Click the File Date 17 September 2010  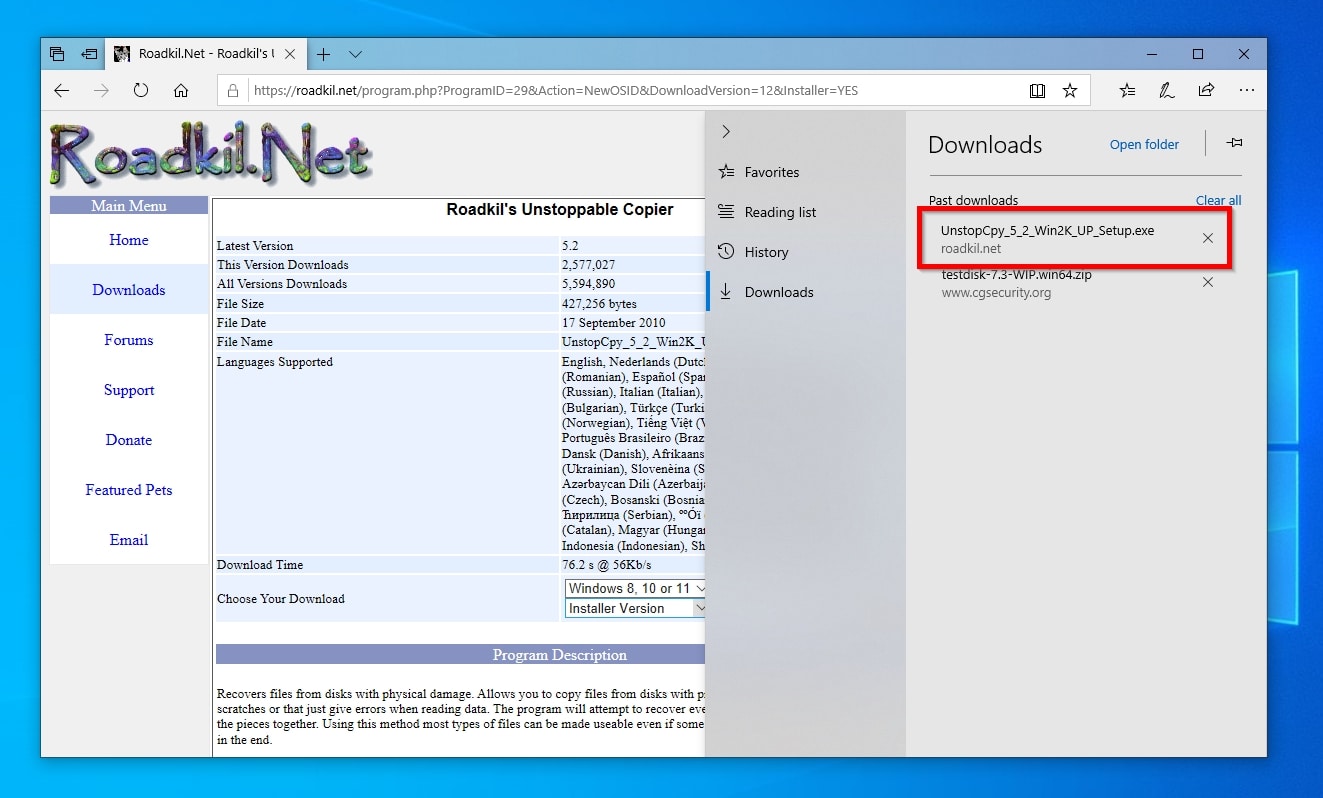[x=614, y=323]
